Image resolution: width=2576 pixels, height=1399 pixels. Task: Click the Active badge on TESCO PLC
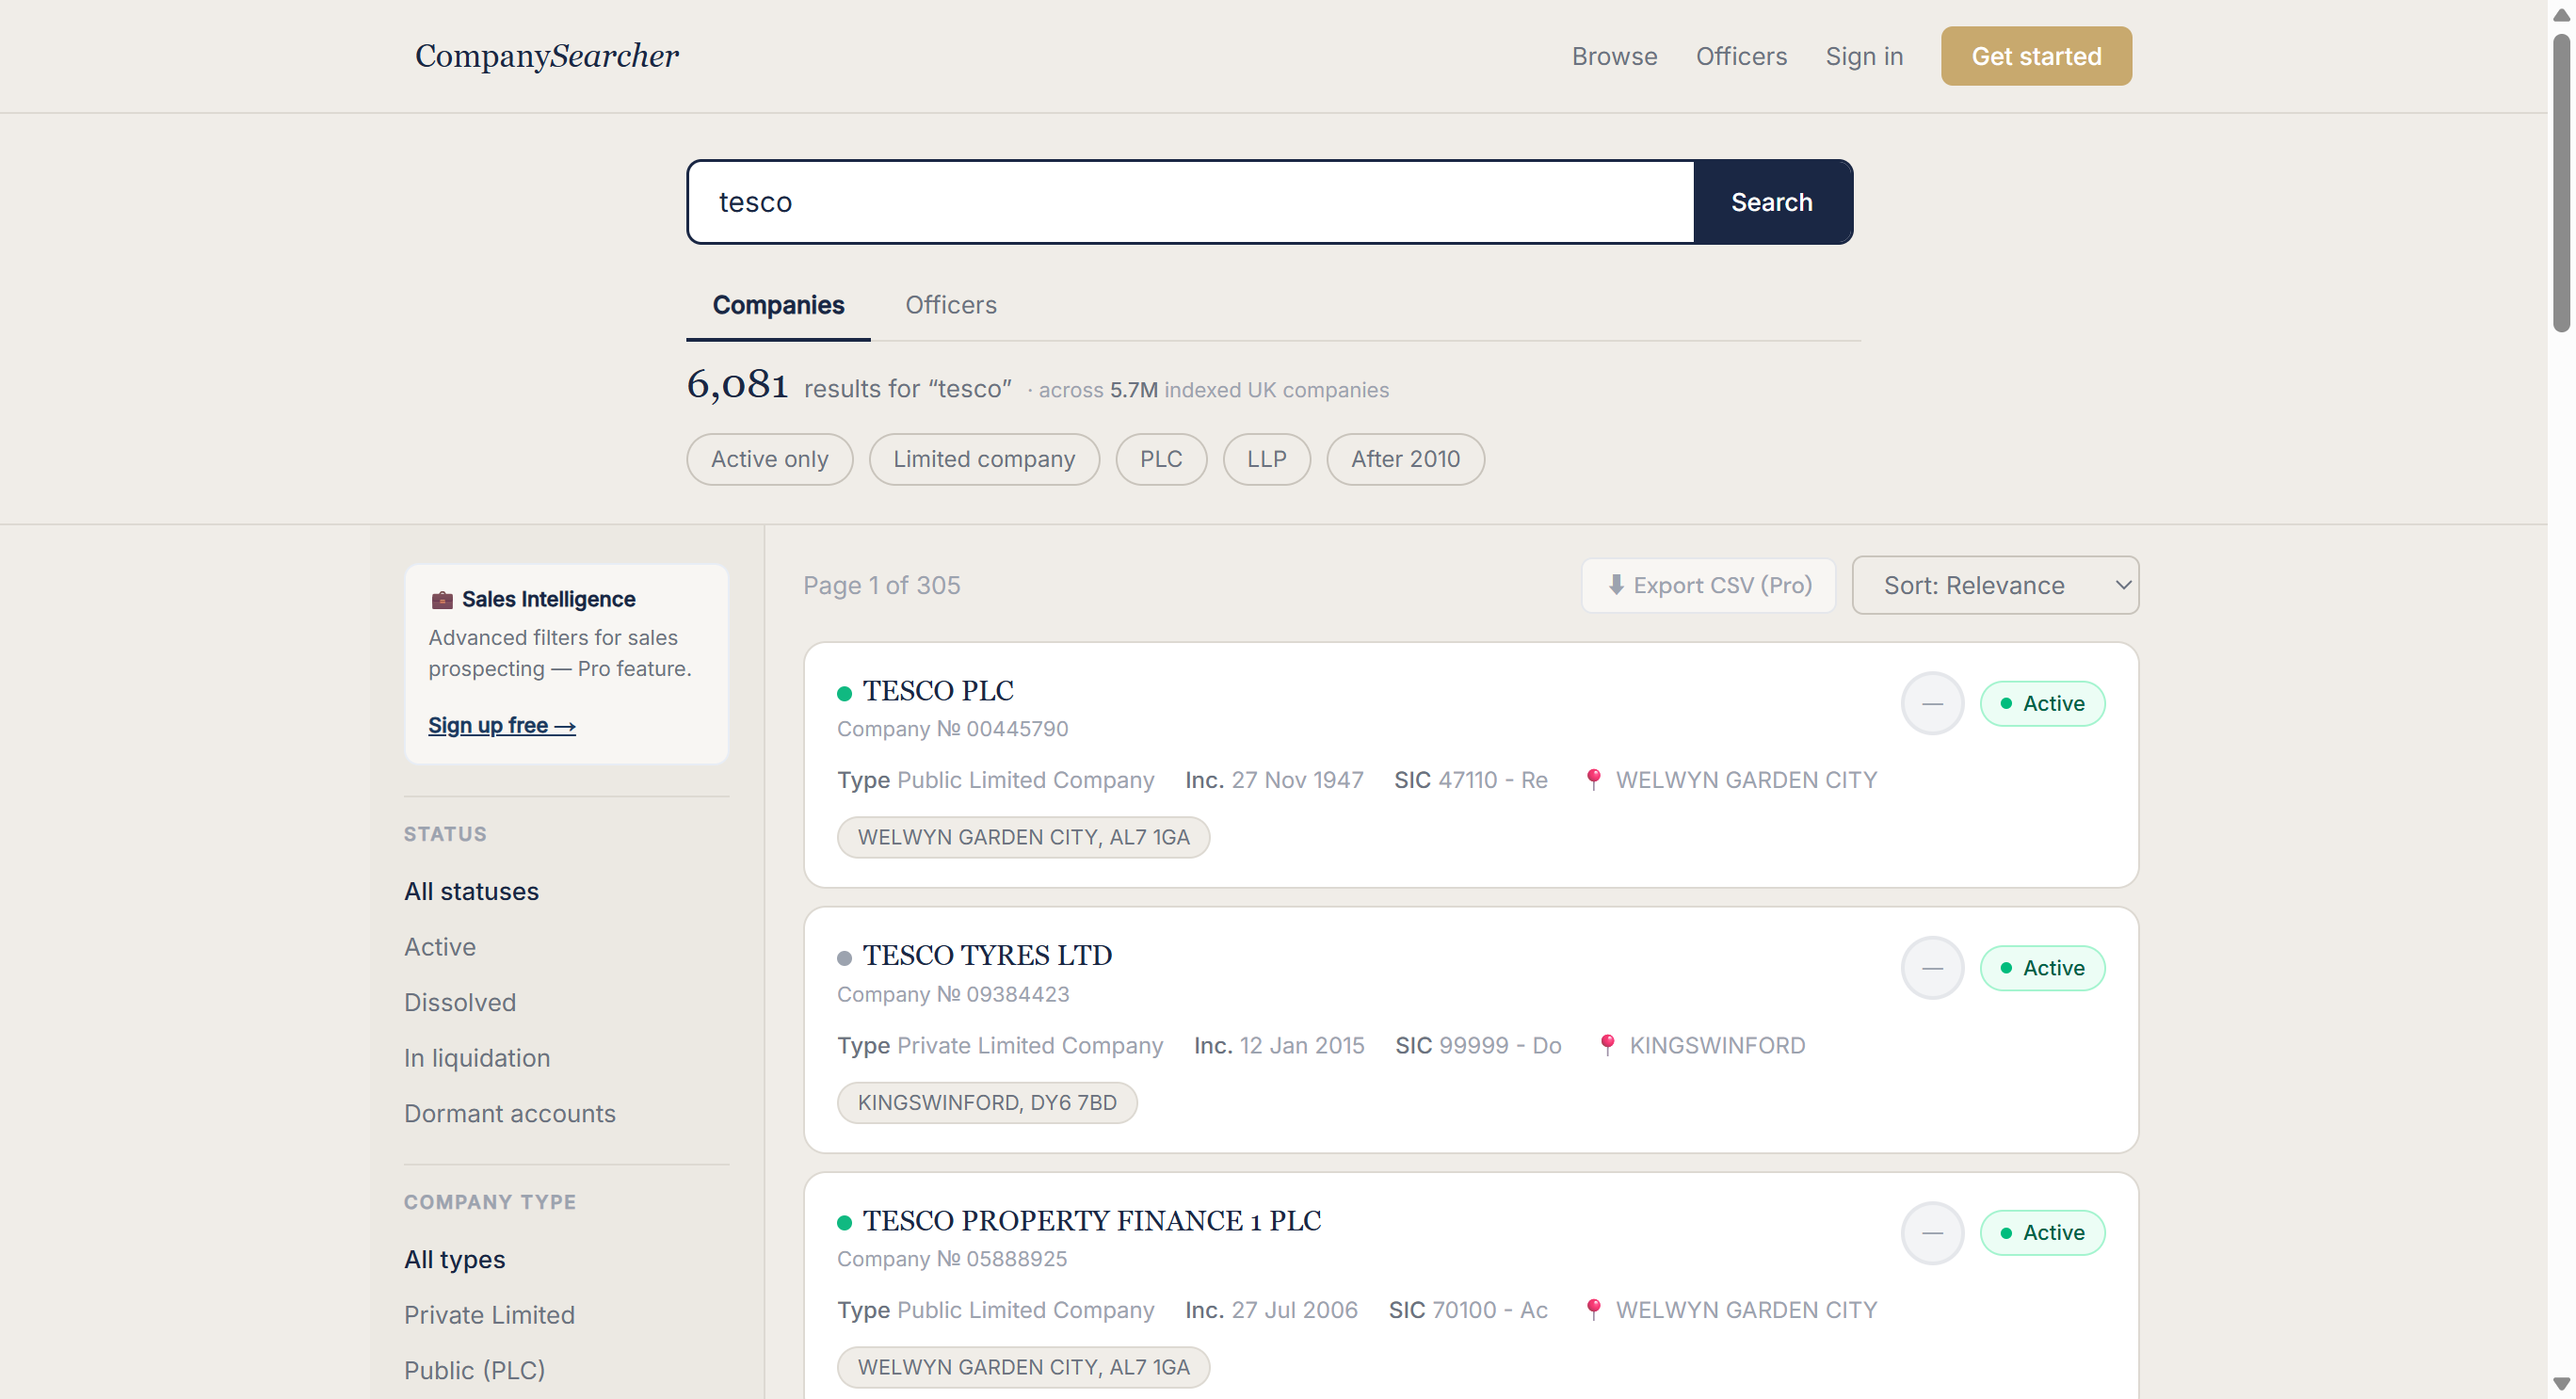[2042, 703]
